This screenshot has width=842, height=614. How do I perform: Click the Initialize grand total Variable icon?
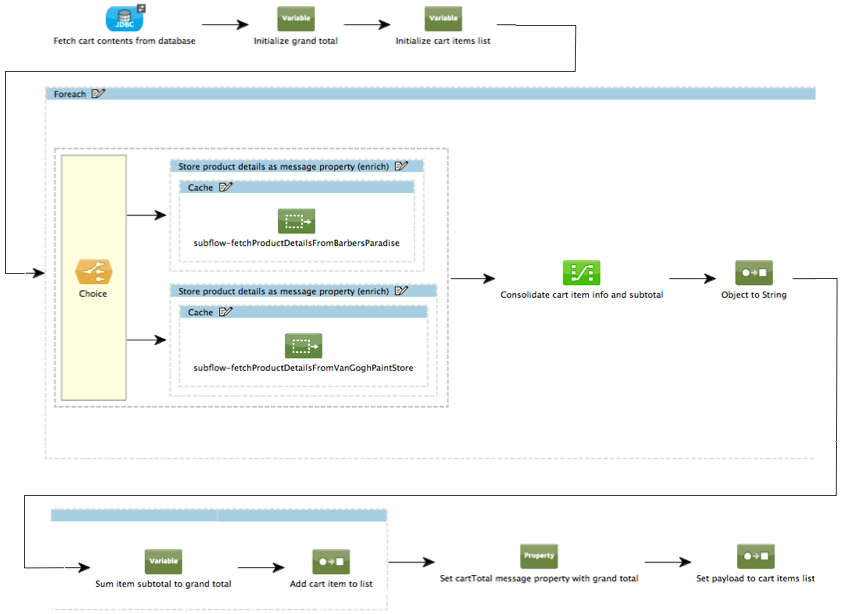pos(297,18)
